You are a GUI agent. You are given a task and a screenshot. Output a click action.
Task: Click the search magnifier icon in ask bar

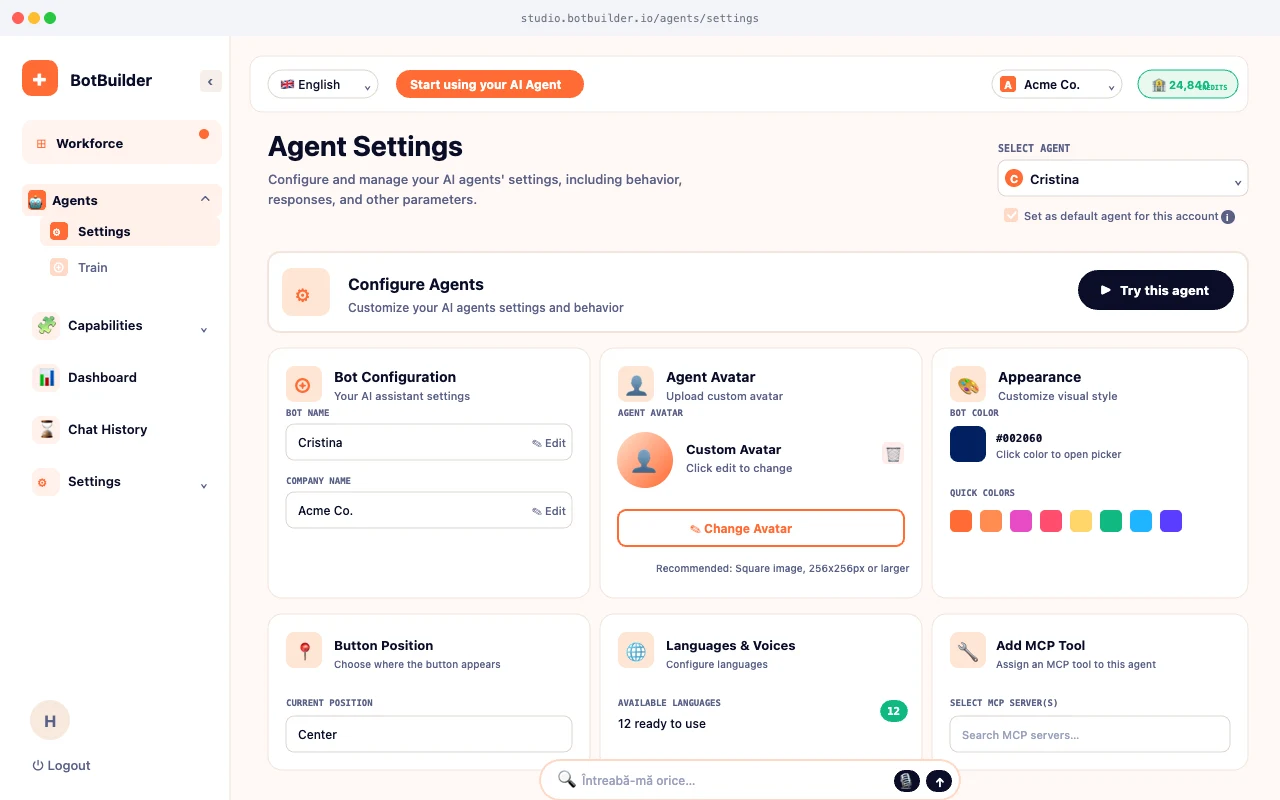point(566,779)
